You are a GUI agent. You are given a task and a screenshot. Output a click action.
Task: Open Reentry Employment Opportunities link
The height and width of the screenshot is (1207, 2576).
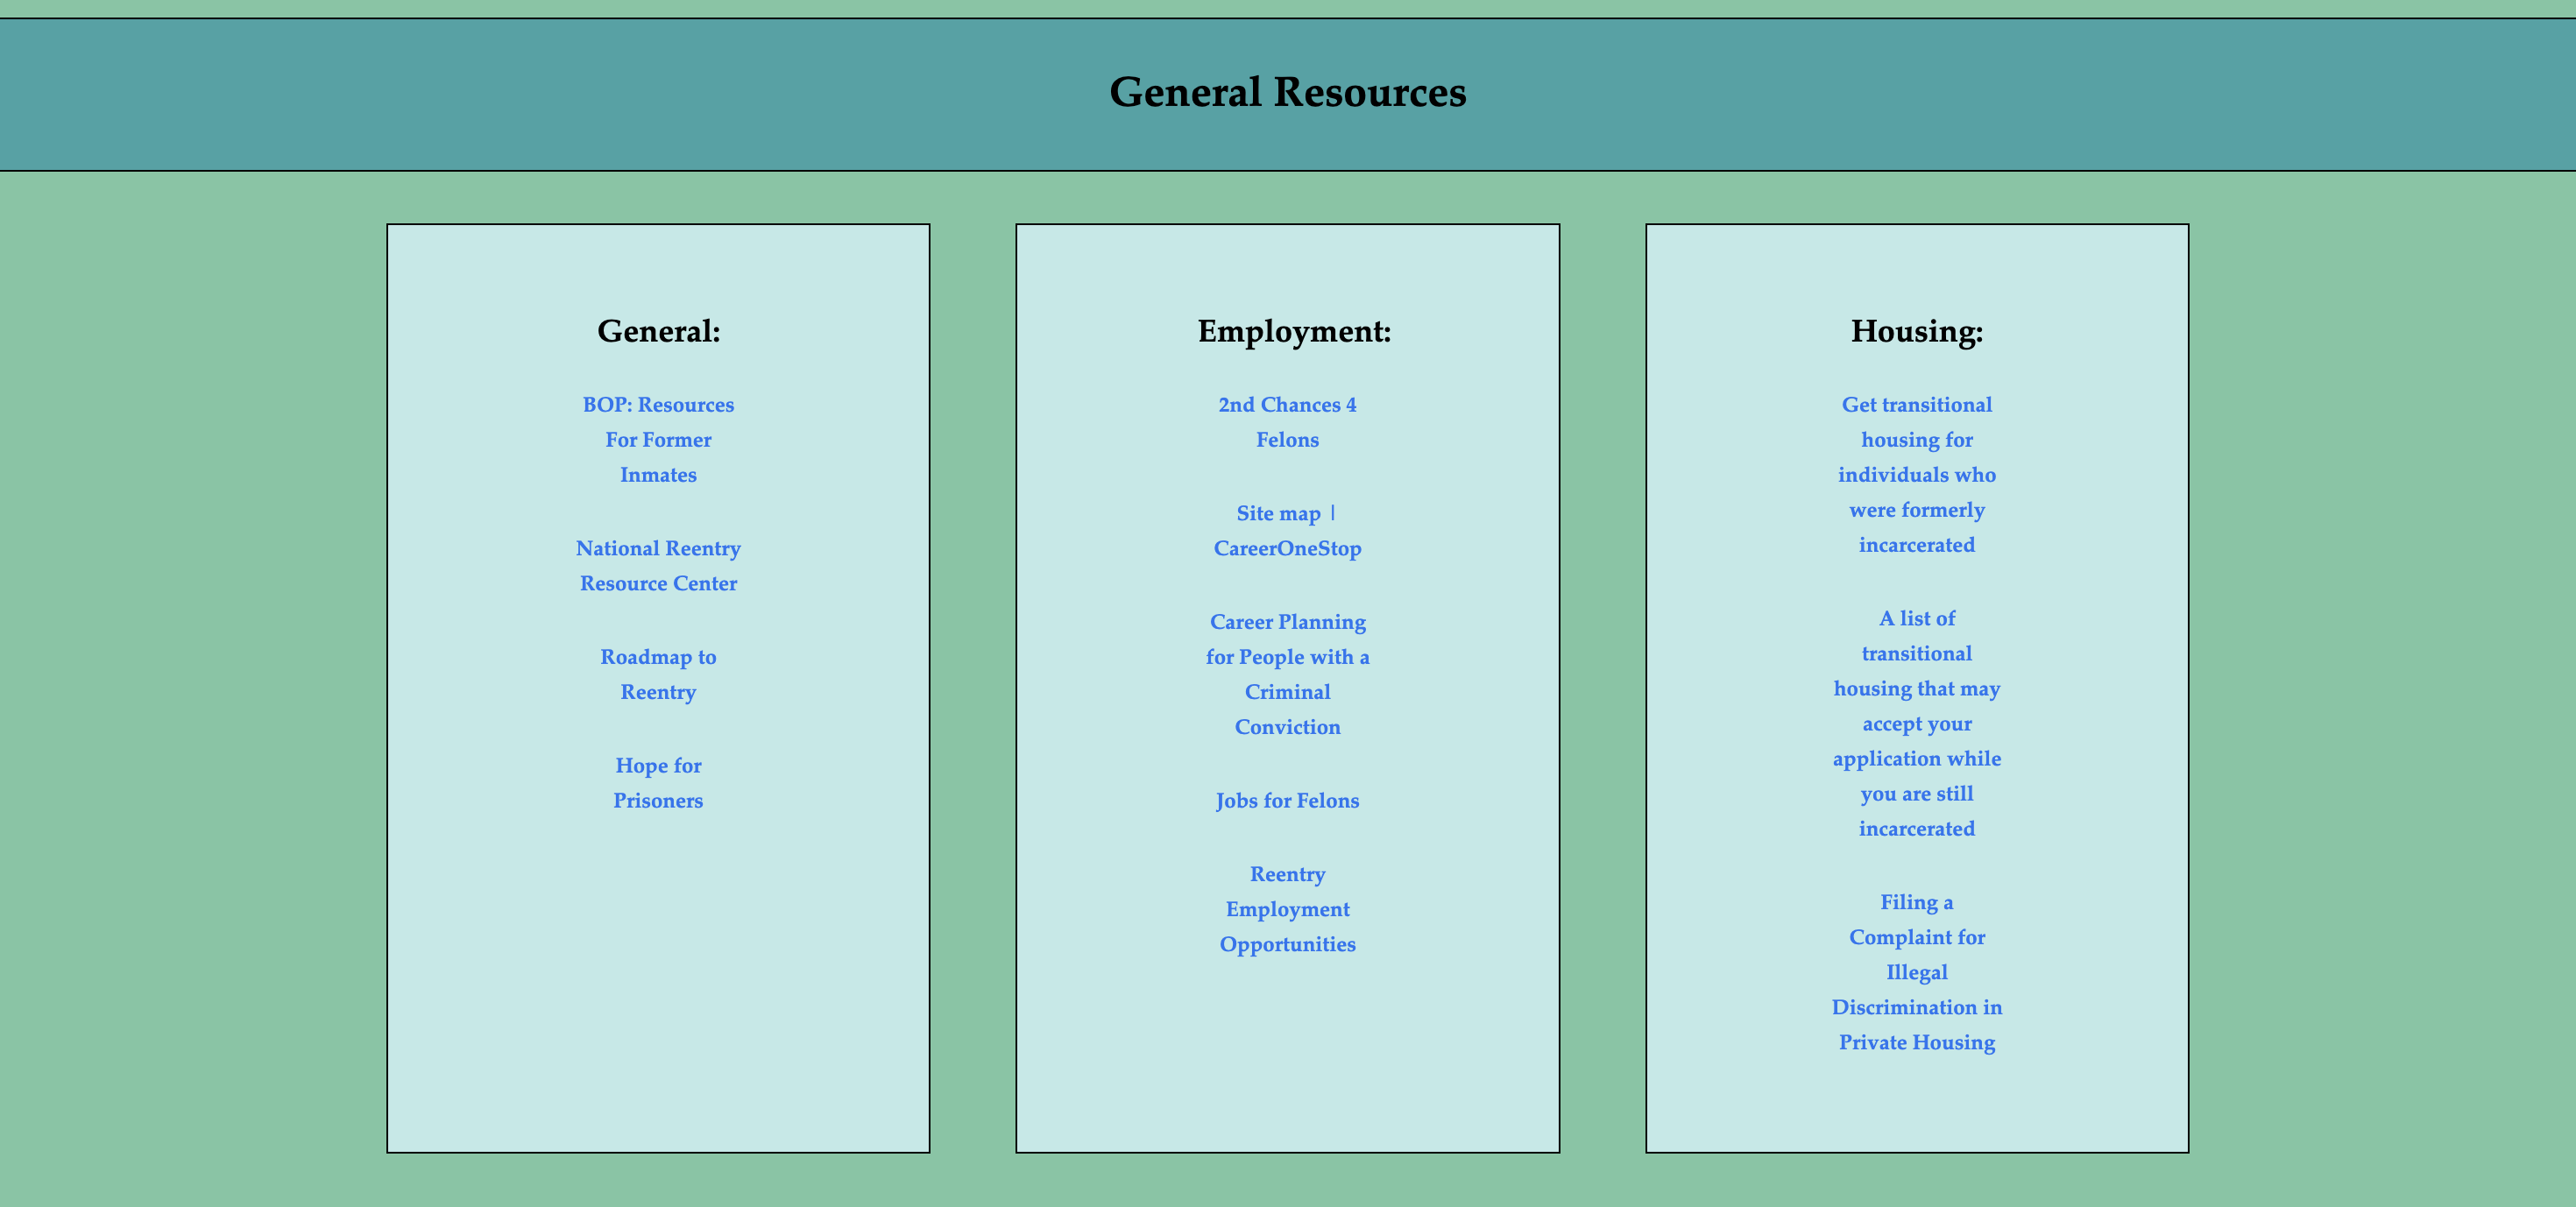pyautogui.click(x=1287, y=909)
